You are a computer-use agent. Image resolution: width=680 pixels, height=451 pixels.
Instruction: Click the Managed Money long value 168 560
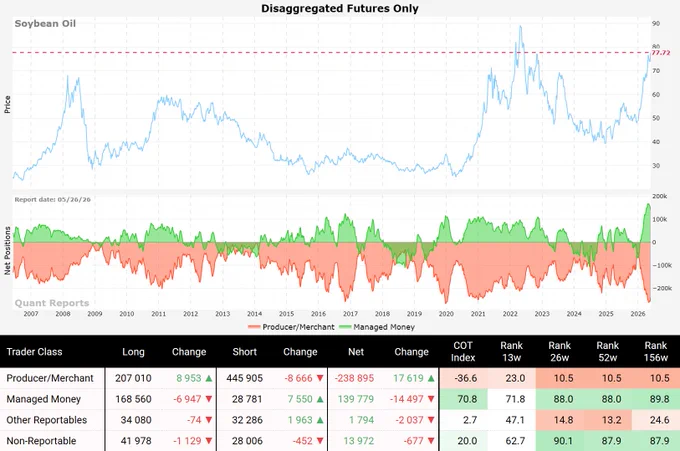pyautogui.click(x=133, y=399)
